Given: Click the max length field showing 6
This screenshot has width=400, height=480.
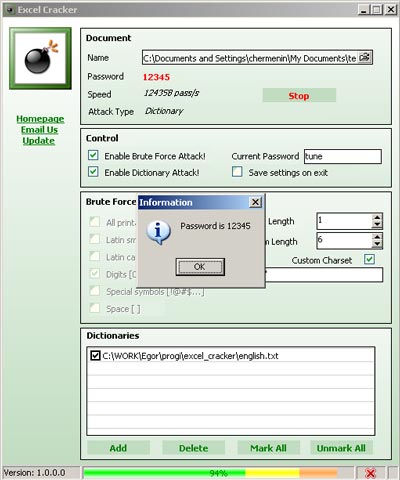Looking at the screenshot, I should click(344, 241).
